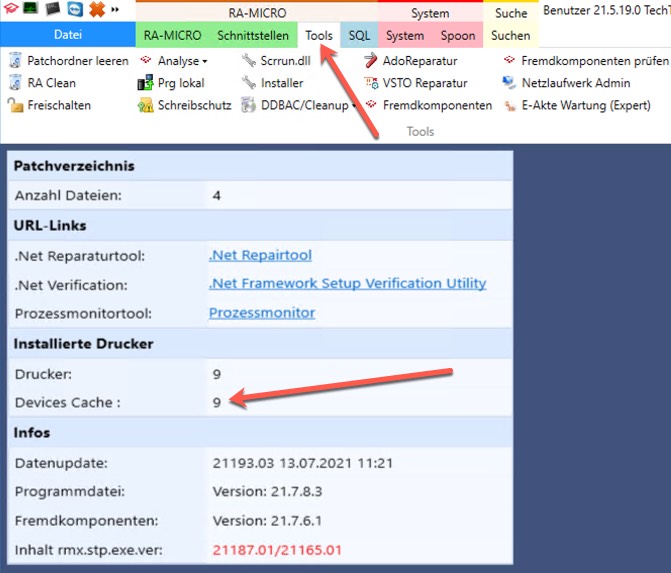The image size is (671, 573).
Task: Click the red value 21187.01/21165.01
Action: (277, 550)
